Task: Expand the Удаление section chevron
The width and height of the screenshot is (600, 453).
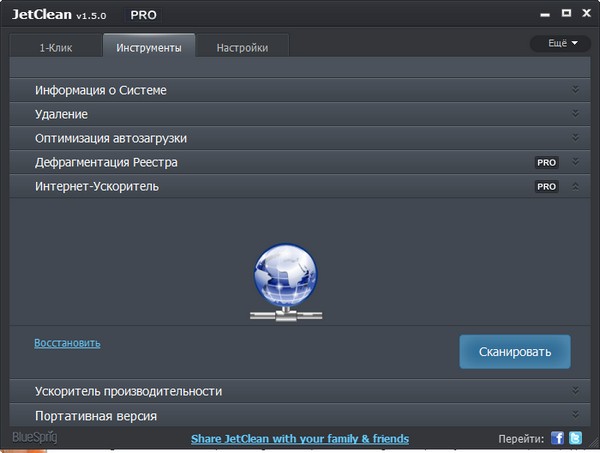Action: (x=575, y=114)
